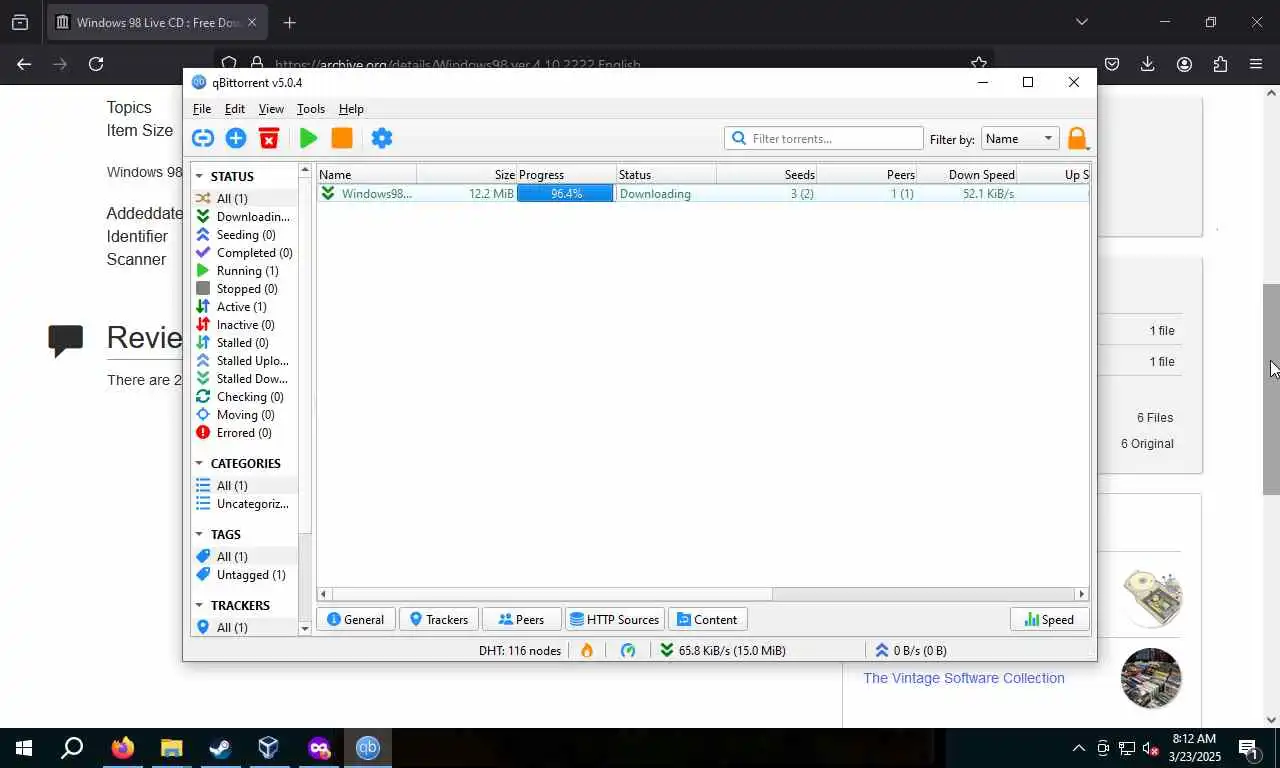Sort by the Seeds column header
The image size is (1280, 768).
point(766,174)
